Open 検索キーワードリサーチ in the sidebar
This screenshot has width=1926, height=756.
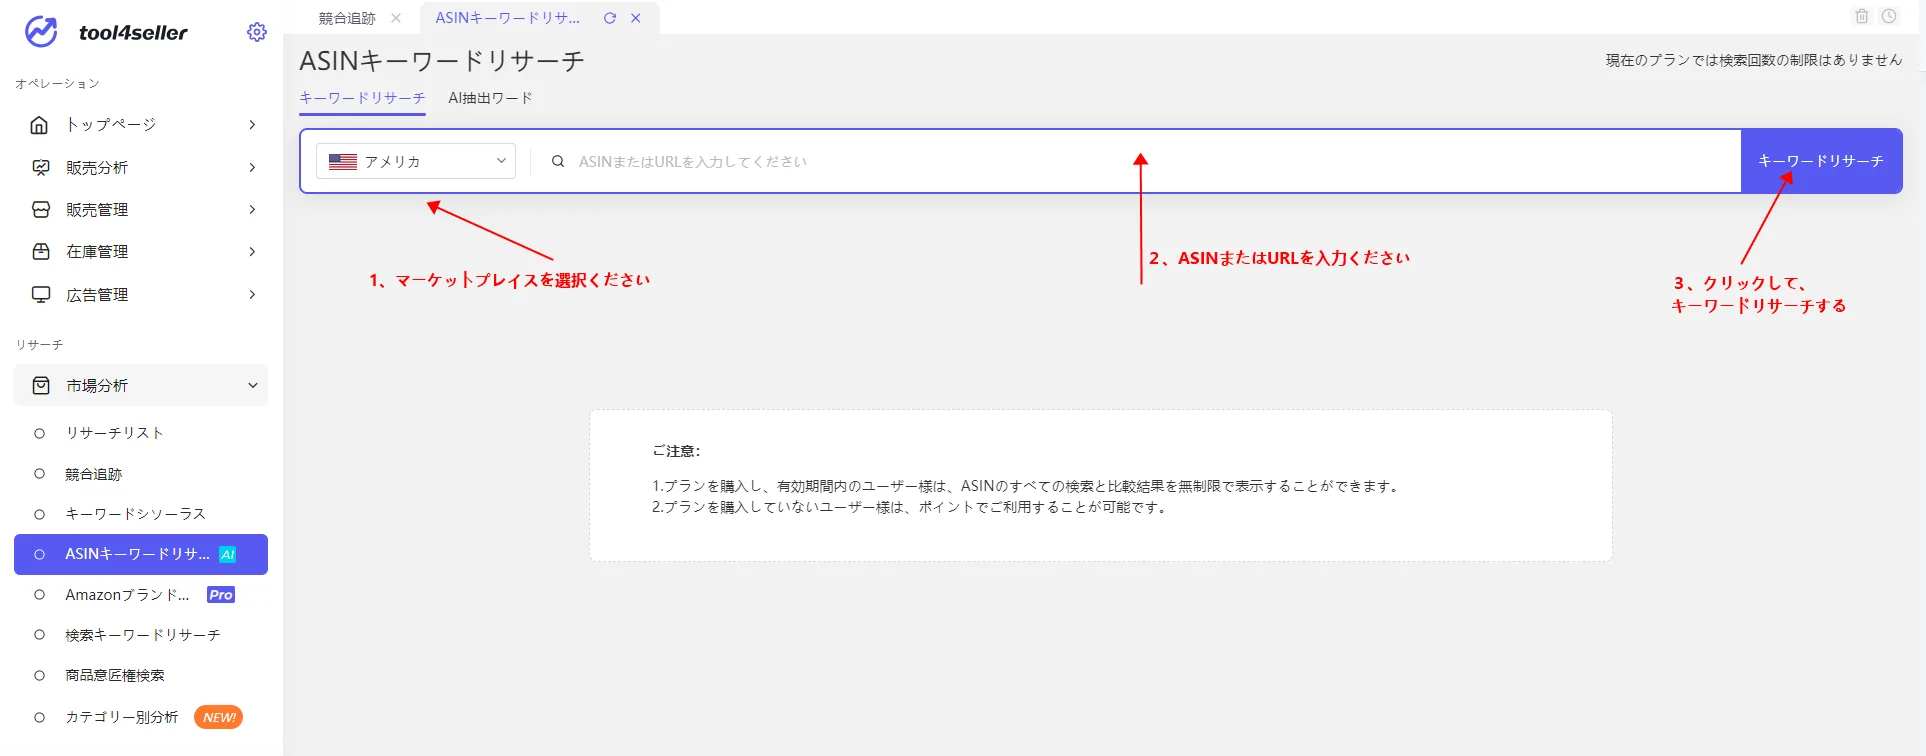click(141, 635)
